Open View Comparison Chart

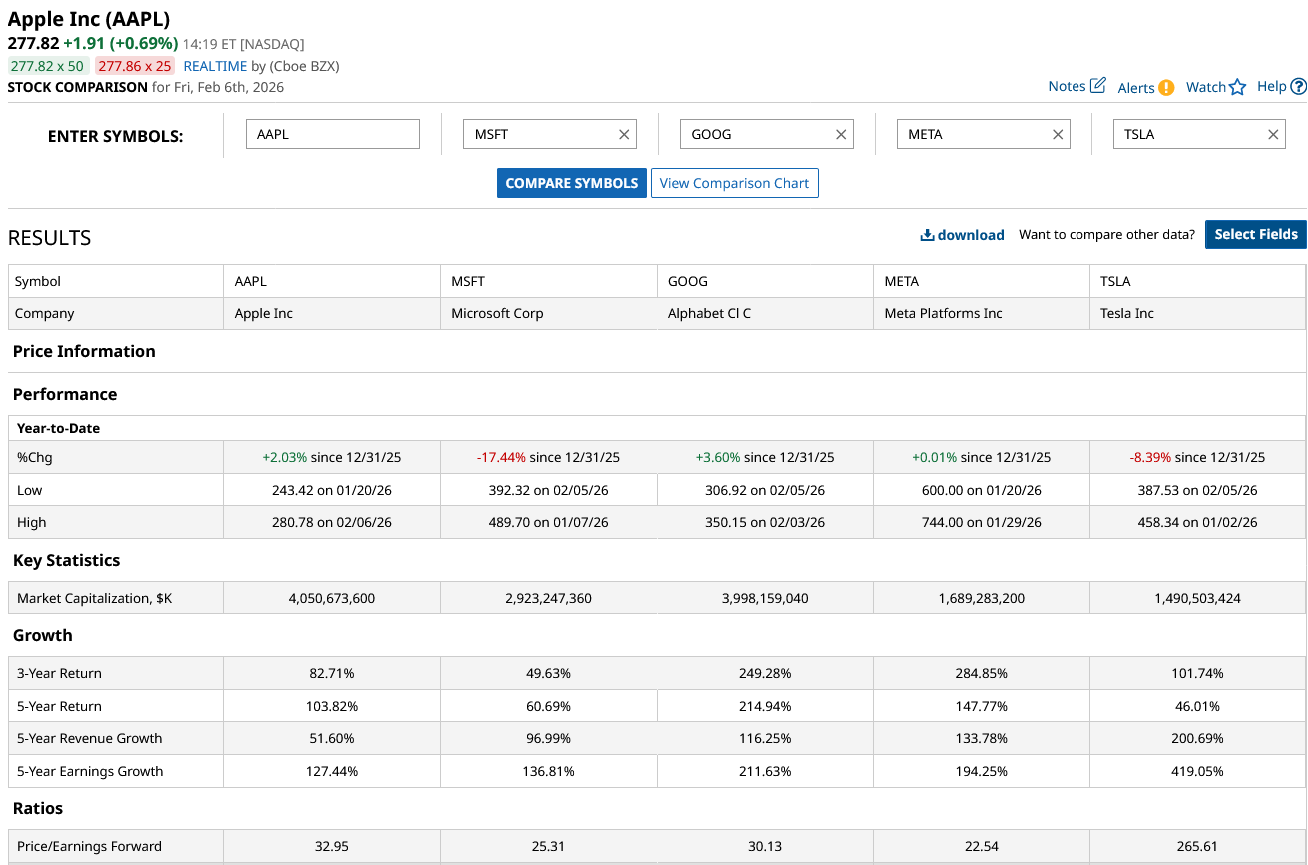734,183
